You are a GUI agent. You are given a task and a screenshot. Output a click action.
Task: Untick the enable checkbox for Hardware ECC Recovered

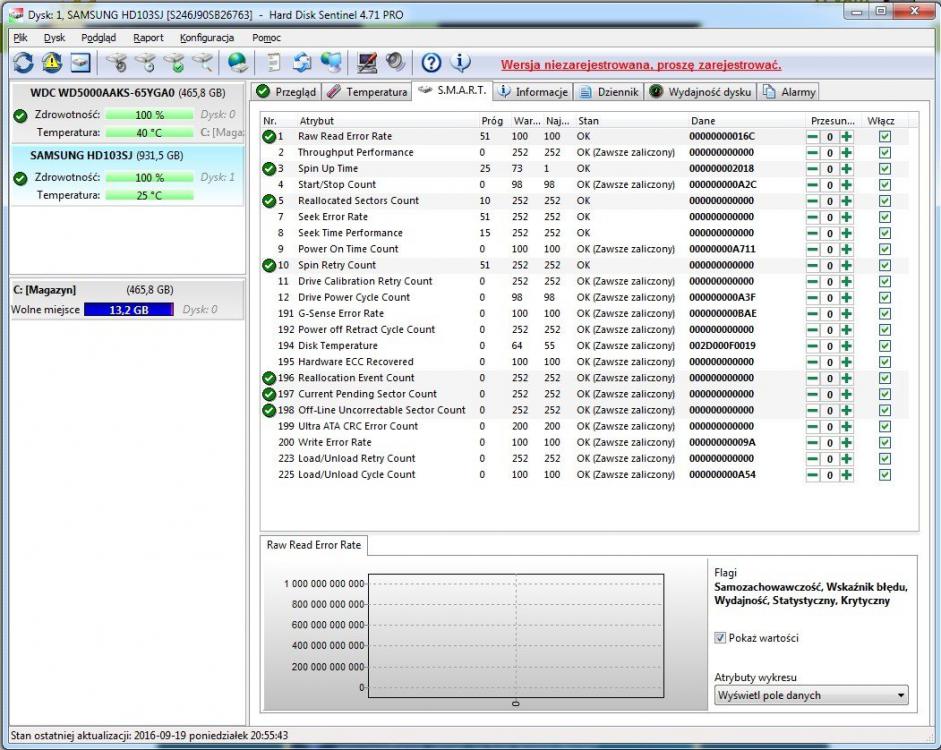coord(885,362)
